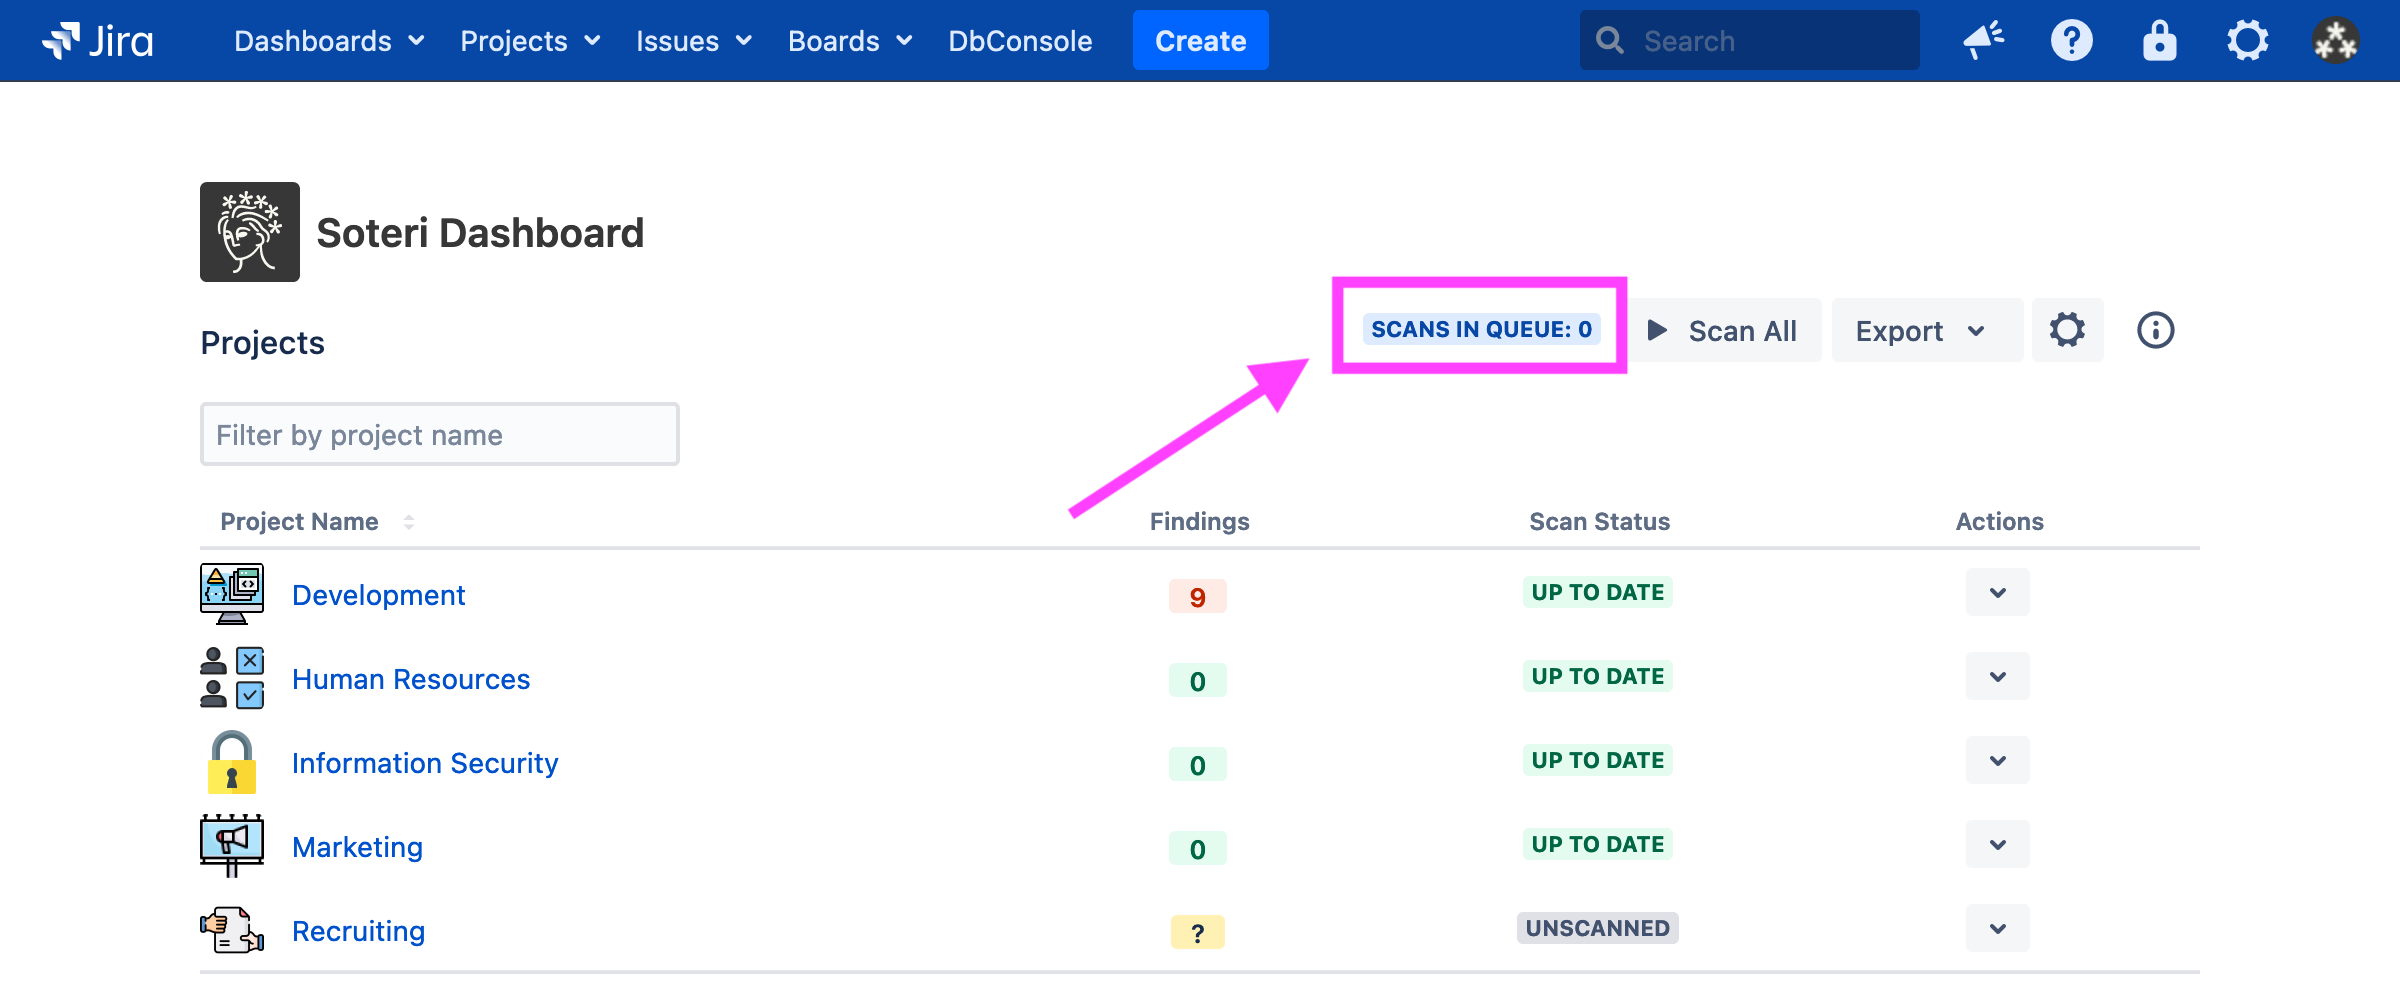Screen dimensions: 2400x991
Task: Open actions menu for Marketing row
Action: click(1997, 845)
